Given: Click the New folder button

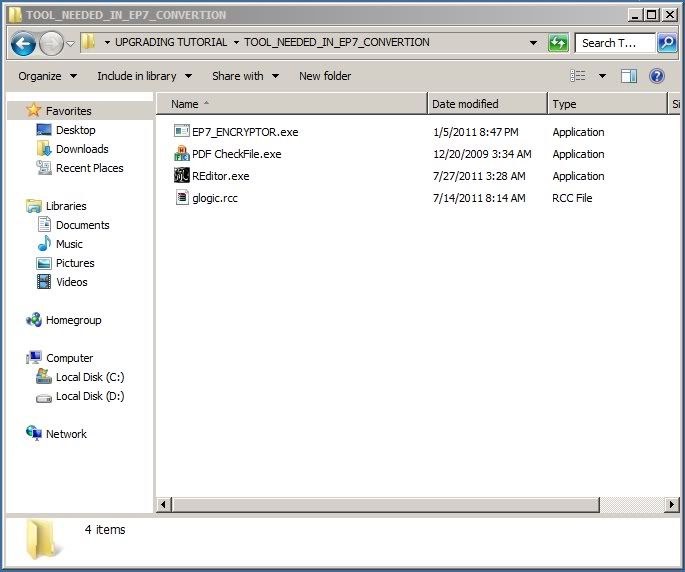Looking at the screenshot, I should coord(325,76).
